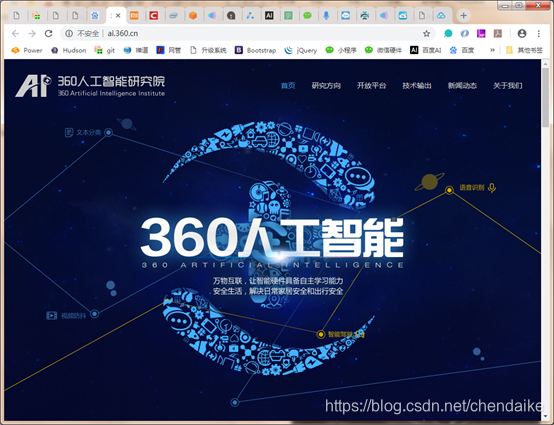Image resolution: width=554 pixels, height=425 pixels.
Task: Expand hidden bookmarks with the » chevron
Action: tap(492, 50)
